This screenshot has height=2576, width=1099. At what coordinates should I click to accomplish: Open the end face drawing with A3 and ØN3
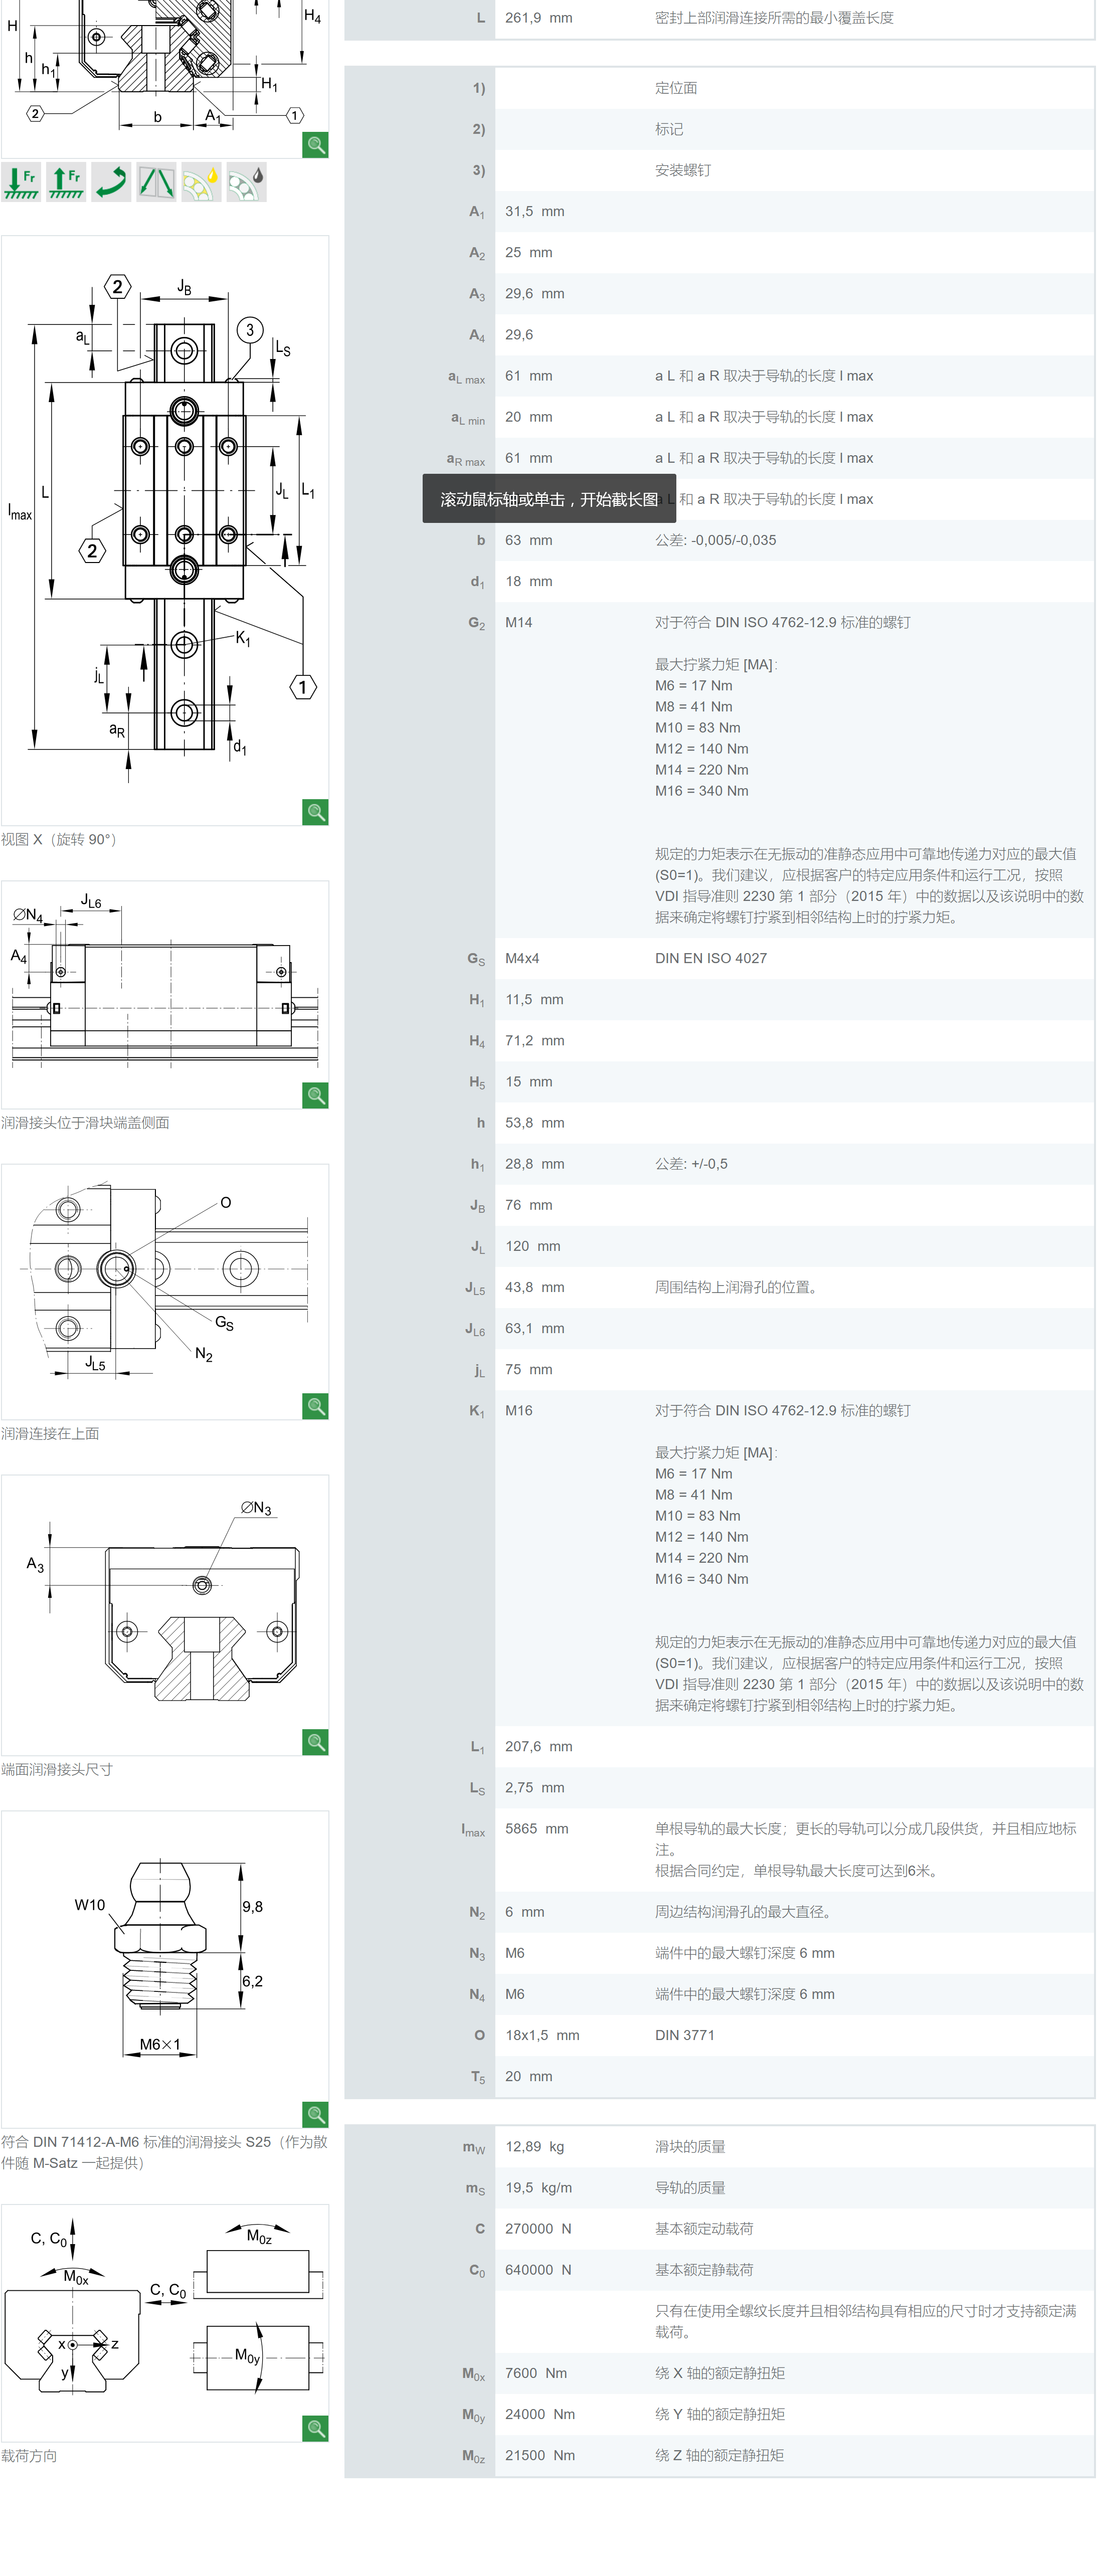point(165,1615)
